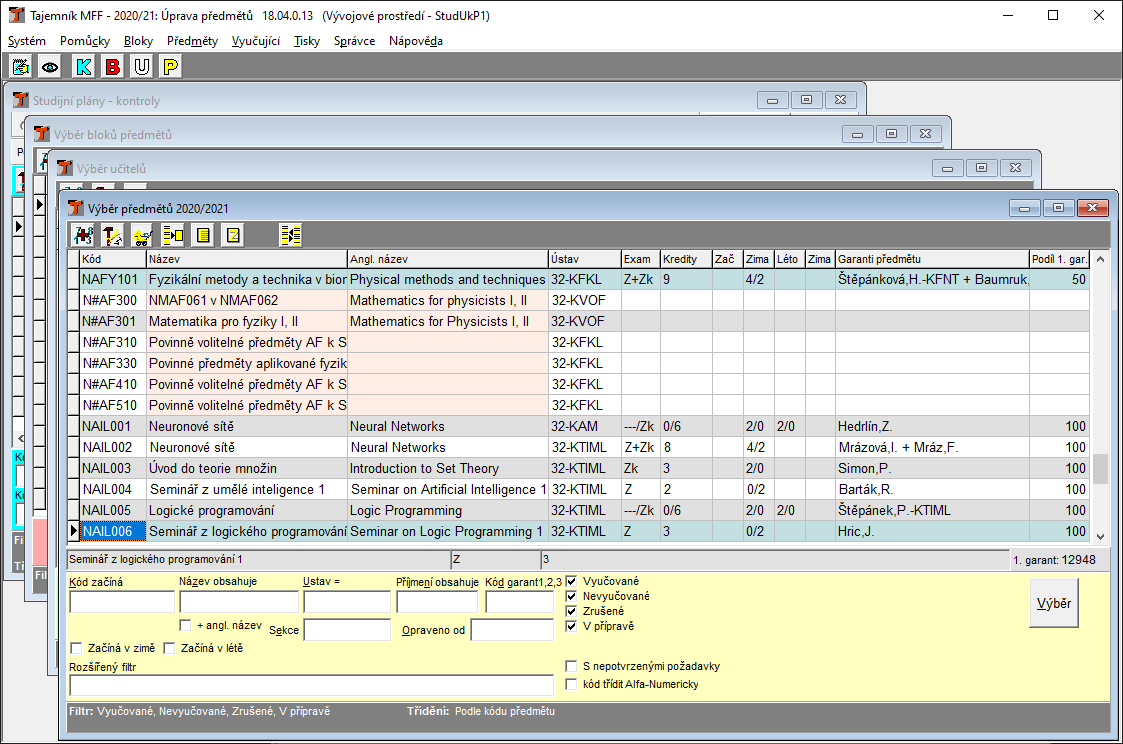Viewport: 1123px width, 744px height.
Task: Click the yellow P toolbar icon
Action: (171, 67)
